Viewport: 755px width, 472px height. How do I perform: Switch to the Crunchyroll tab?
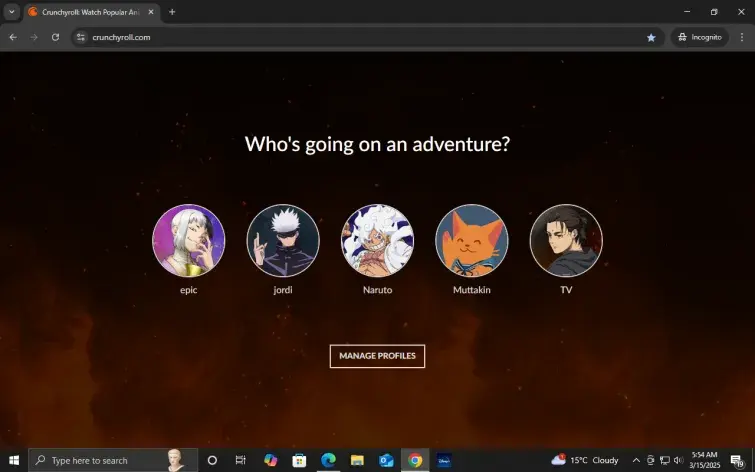tap(91, 12)
